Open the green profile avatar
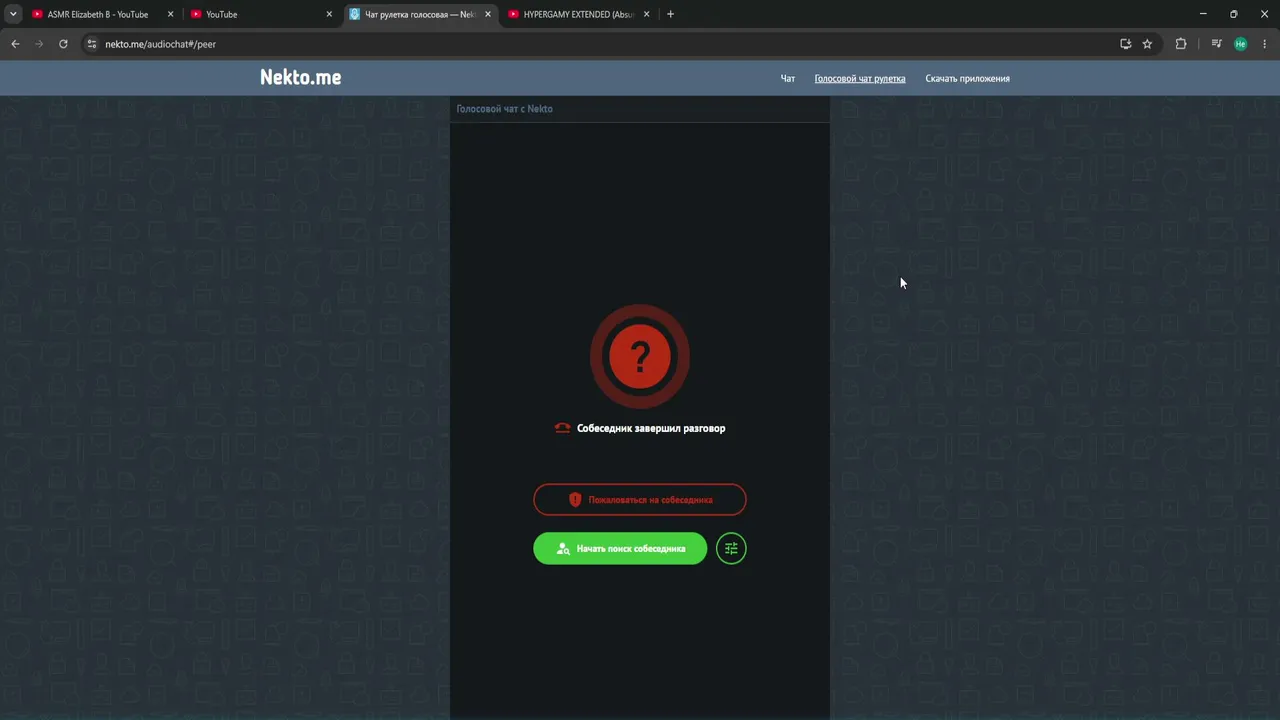 pyautogui.click(x=1240, y=44)
